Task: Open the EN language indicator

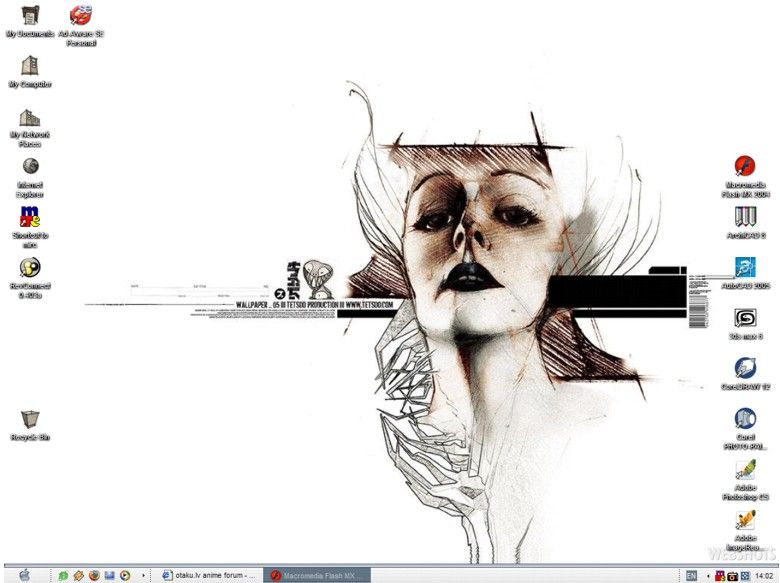Action: tap(691, 576)
